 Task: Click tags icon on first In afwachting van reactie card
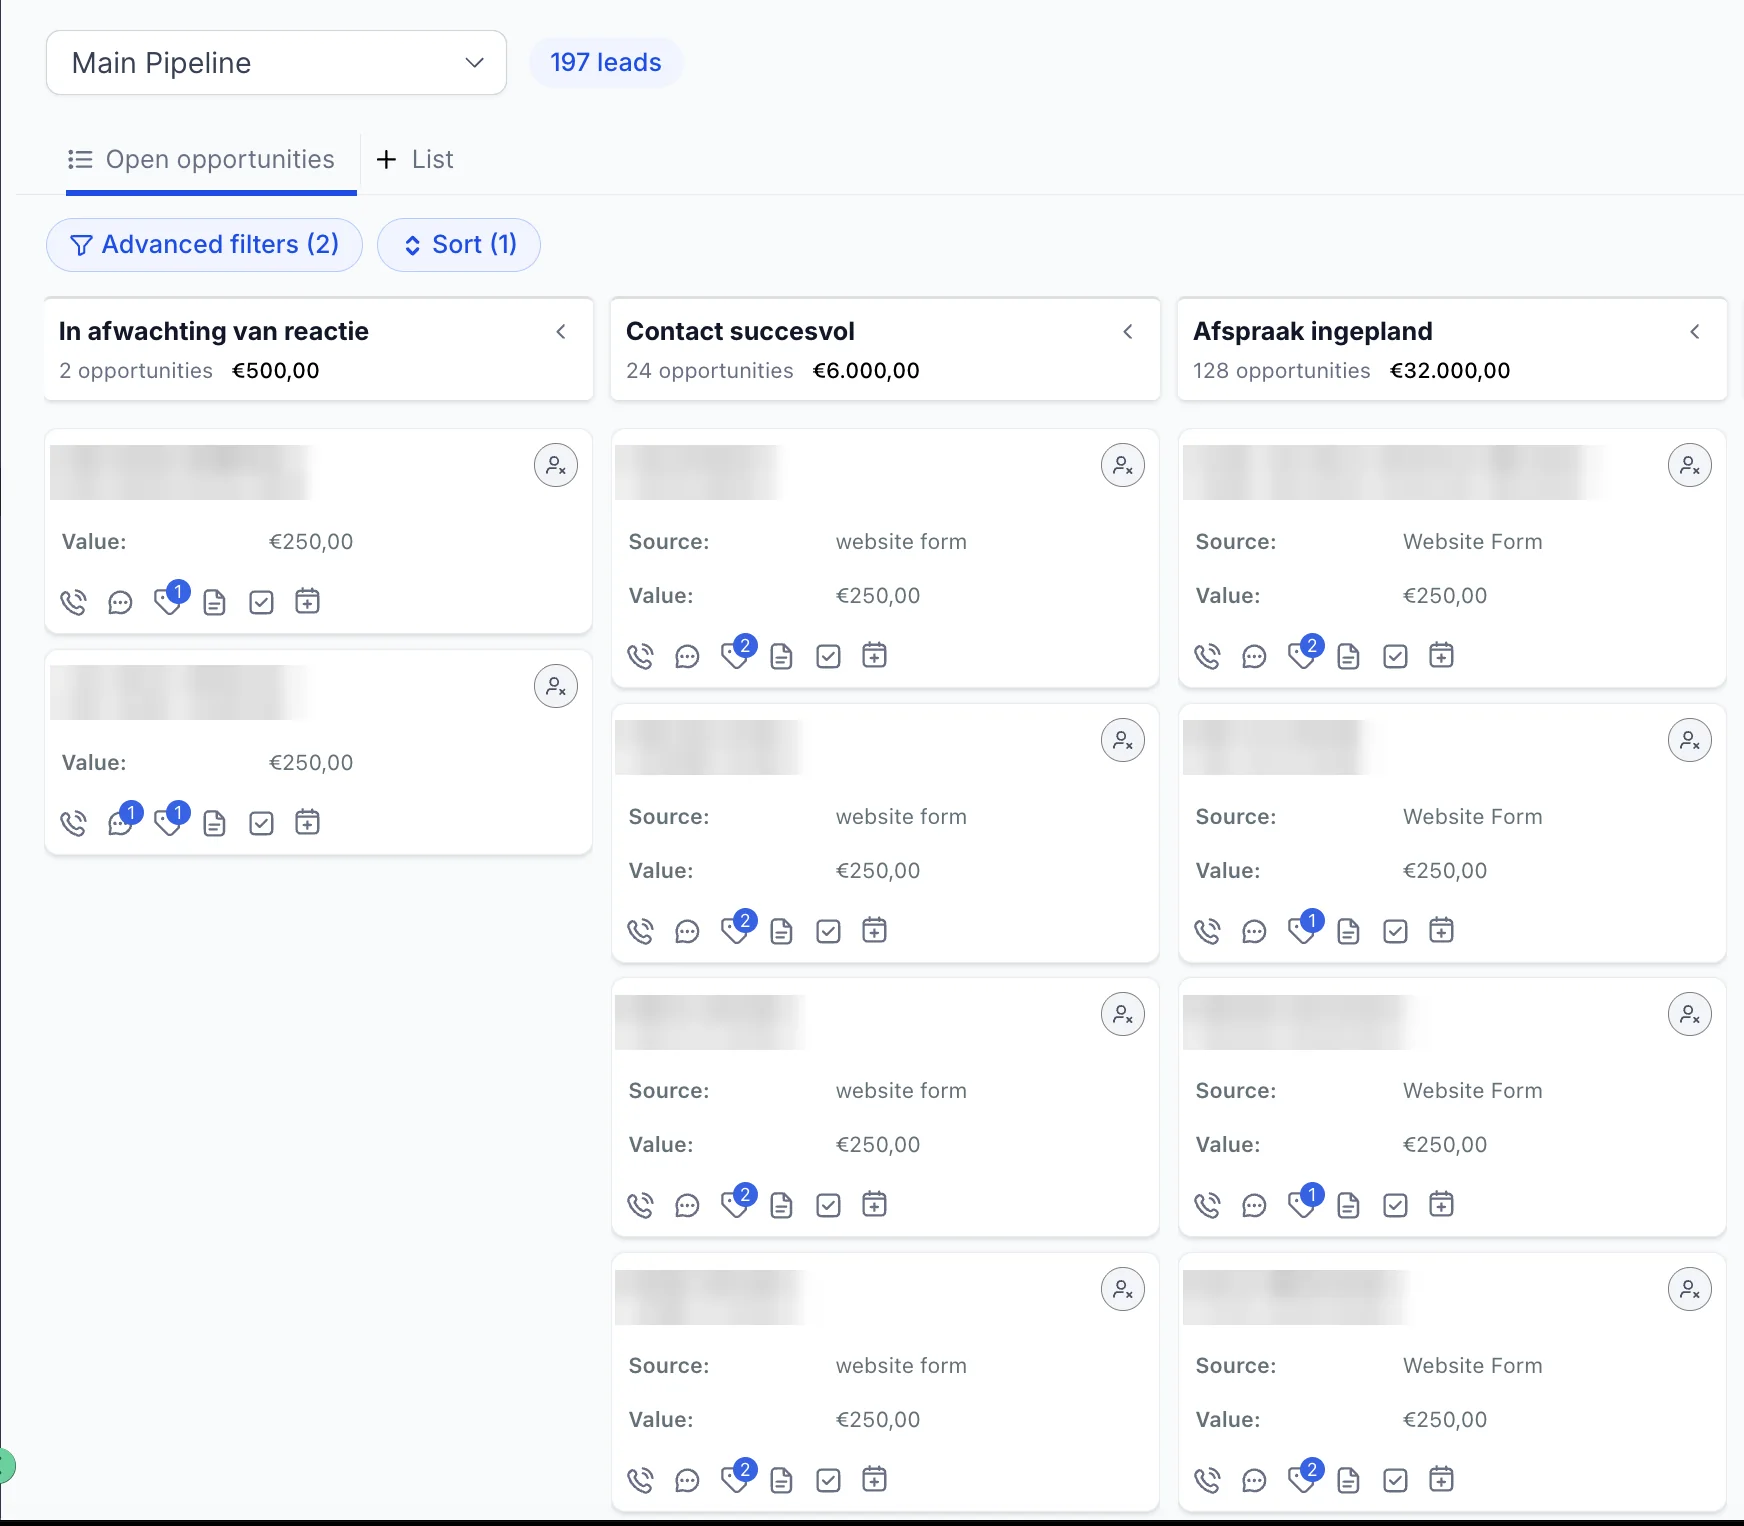170,600
